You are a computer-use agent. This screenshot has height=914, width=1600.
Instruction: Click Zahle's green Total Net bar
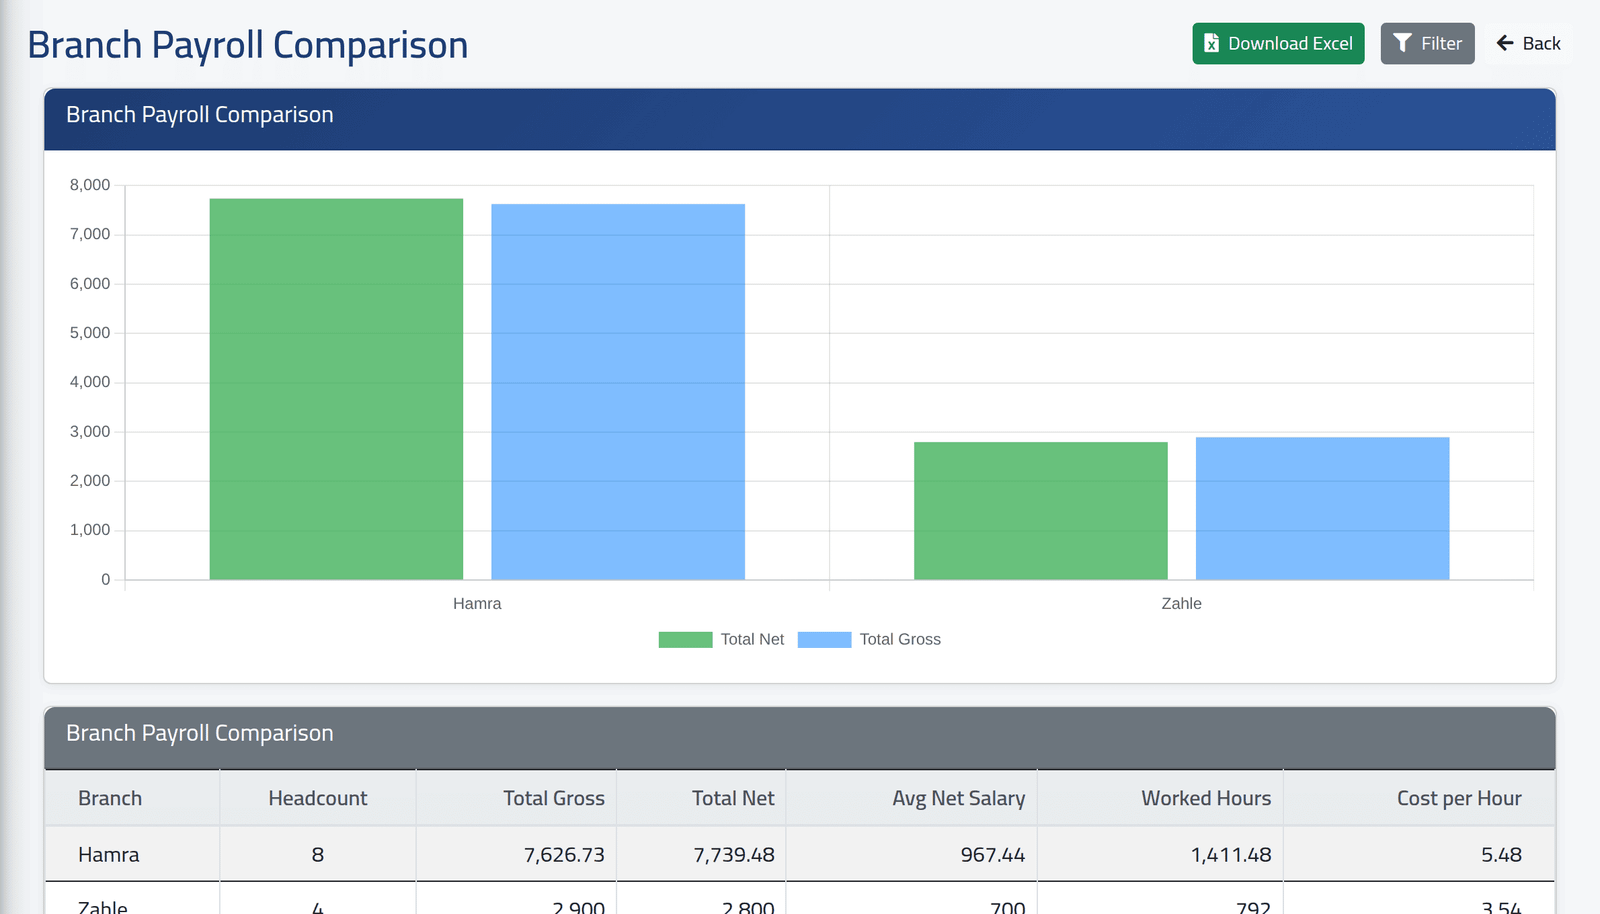pos(1041,511)
